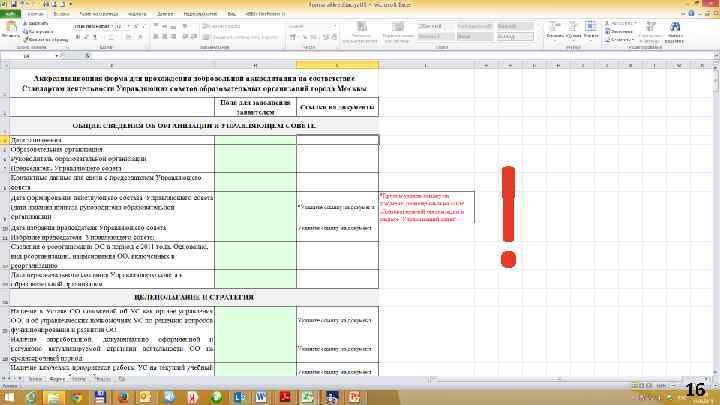Open the AutoSum dropdown
Image resolution: width=720 pixels, height=405 pixels.
tap(621, 23)
